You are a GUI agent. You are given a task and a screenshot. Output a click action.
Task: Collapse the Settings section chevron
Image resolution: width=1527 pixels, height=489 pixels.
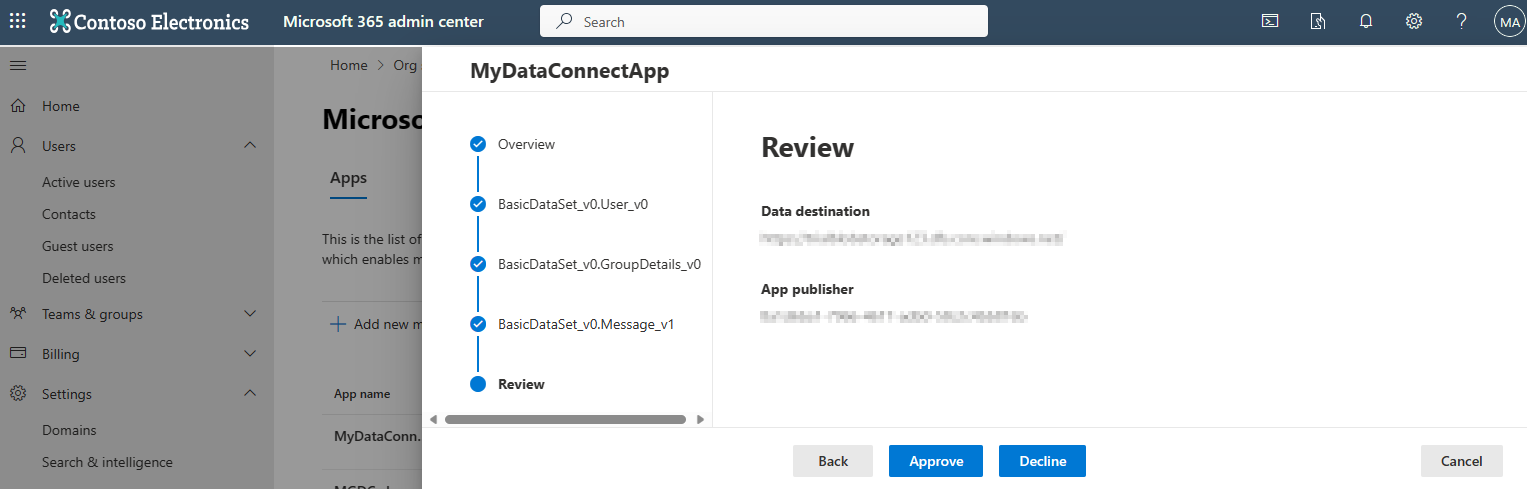[x=250, y=394]
